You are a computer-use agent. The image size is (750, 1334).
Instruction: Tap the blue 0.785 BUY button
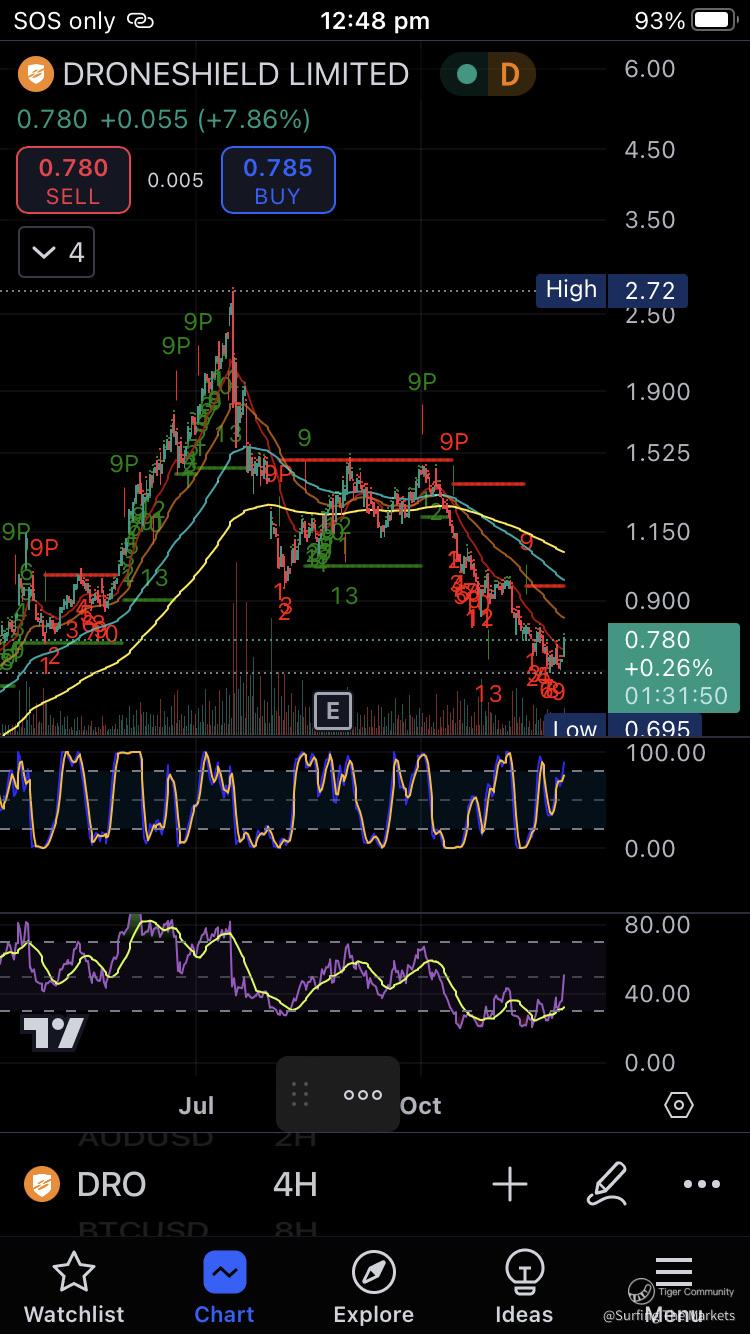click(x=278, y=180)
